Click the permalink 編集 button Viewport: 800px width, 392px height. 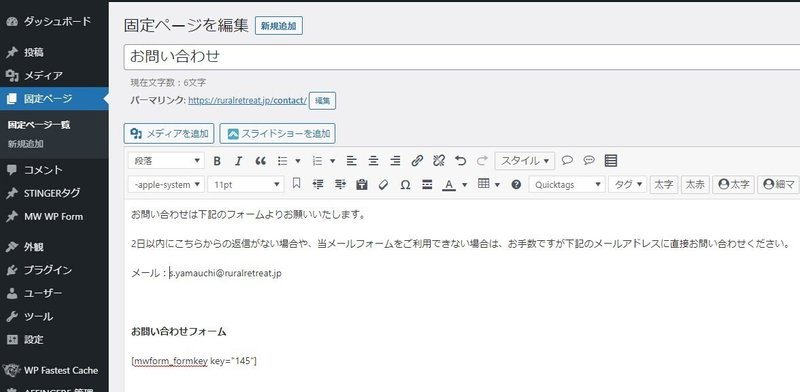pos(322,101)
